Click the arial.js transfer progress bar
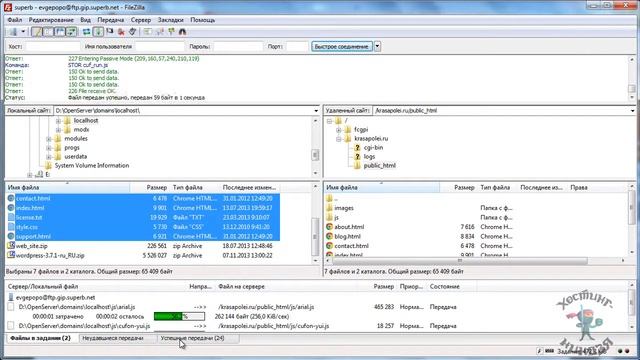 (x=179, y=316)
